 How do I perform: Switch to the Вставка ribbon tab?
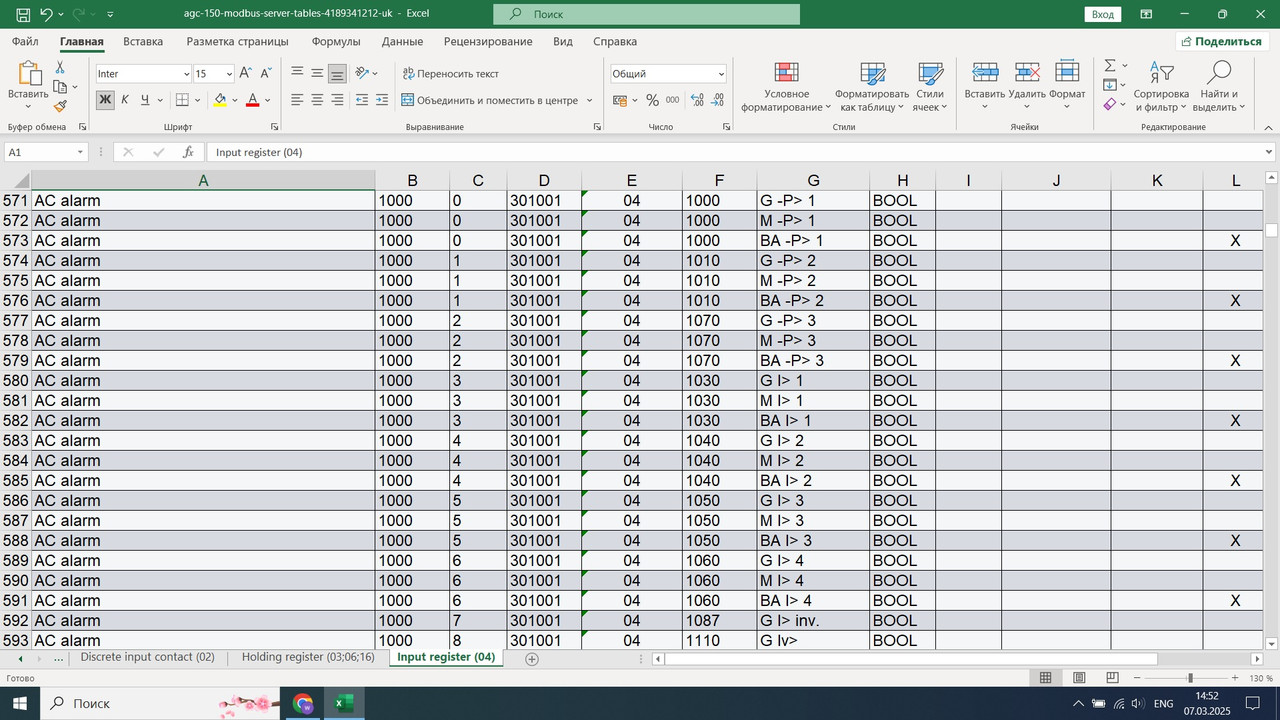click(x=143, y=42)
